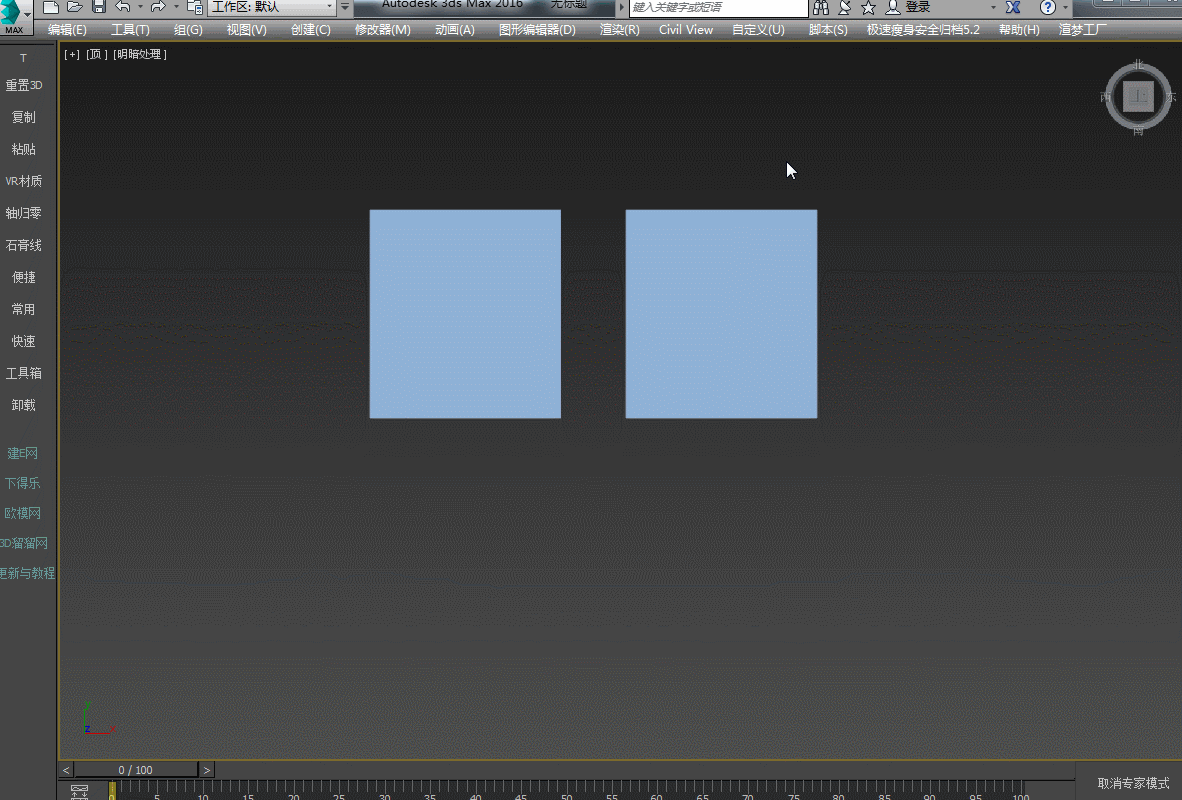The width and height of the screenshot is (1182, 800).
Task: Open the 3ds Max application menu logo
Action: point(14,16)
